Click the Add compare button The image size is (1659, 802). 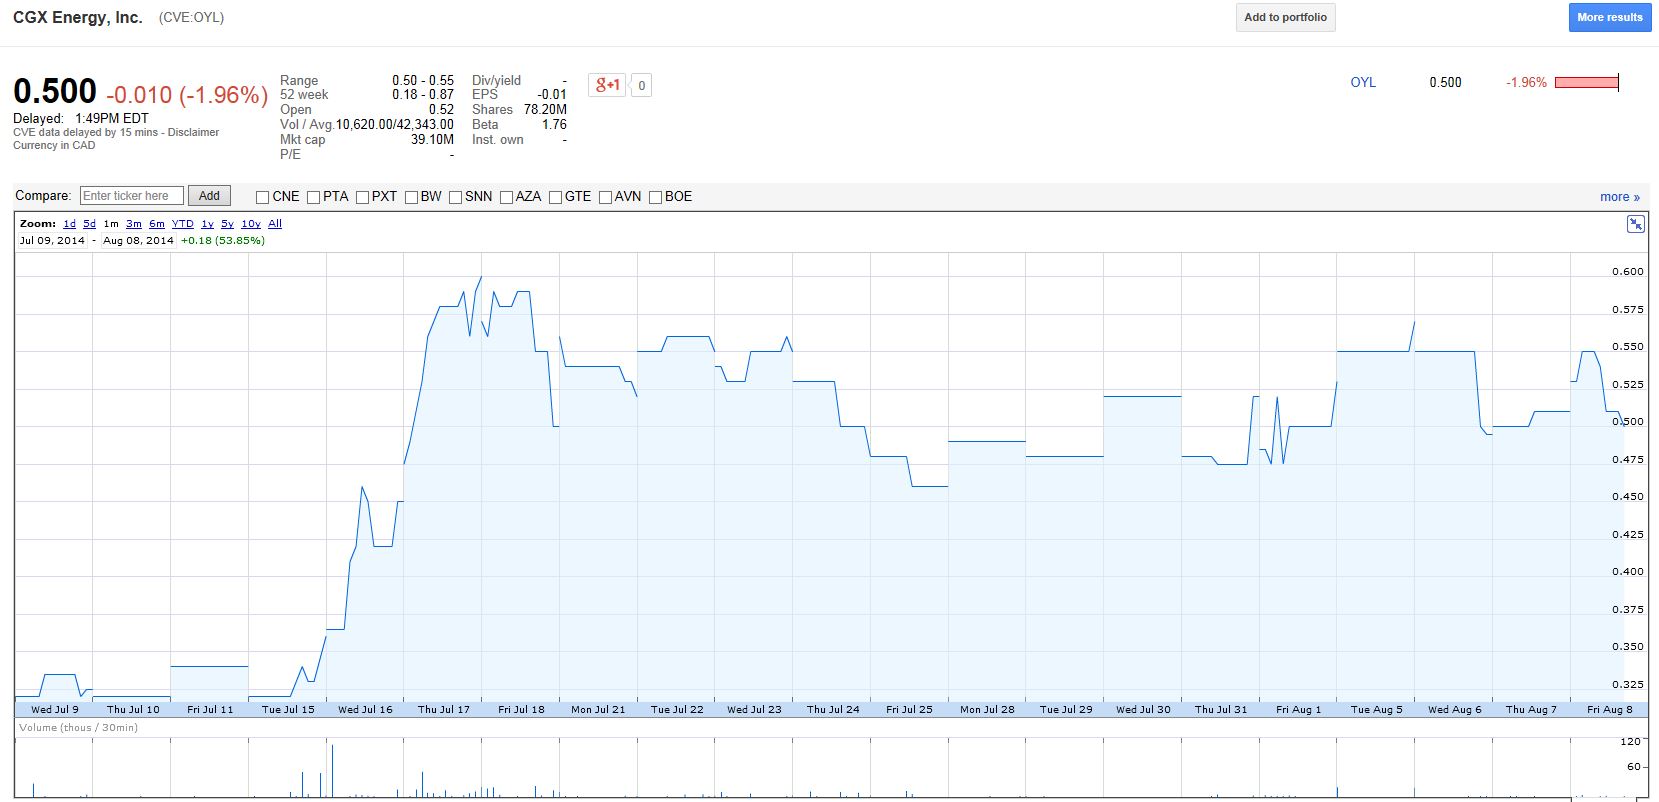pos(209,196)
